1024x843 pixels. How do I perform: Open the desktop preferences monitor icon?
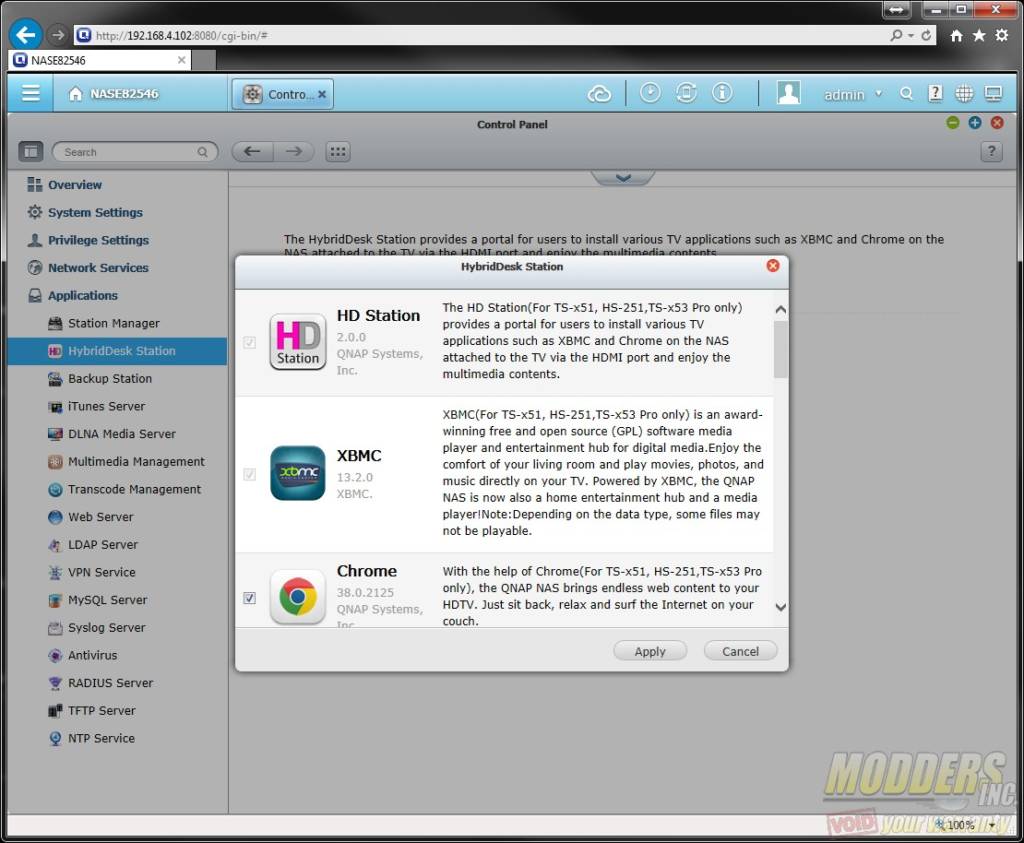tap(993, 94)
